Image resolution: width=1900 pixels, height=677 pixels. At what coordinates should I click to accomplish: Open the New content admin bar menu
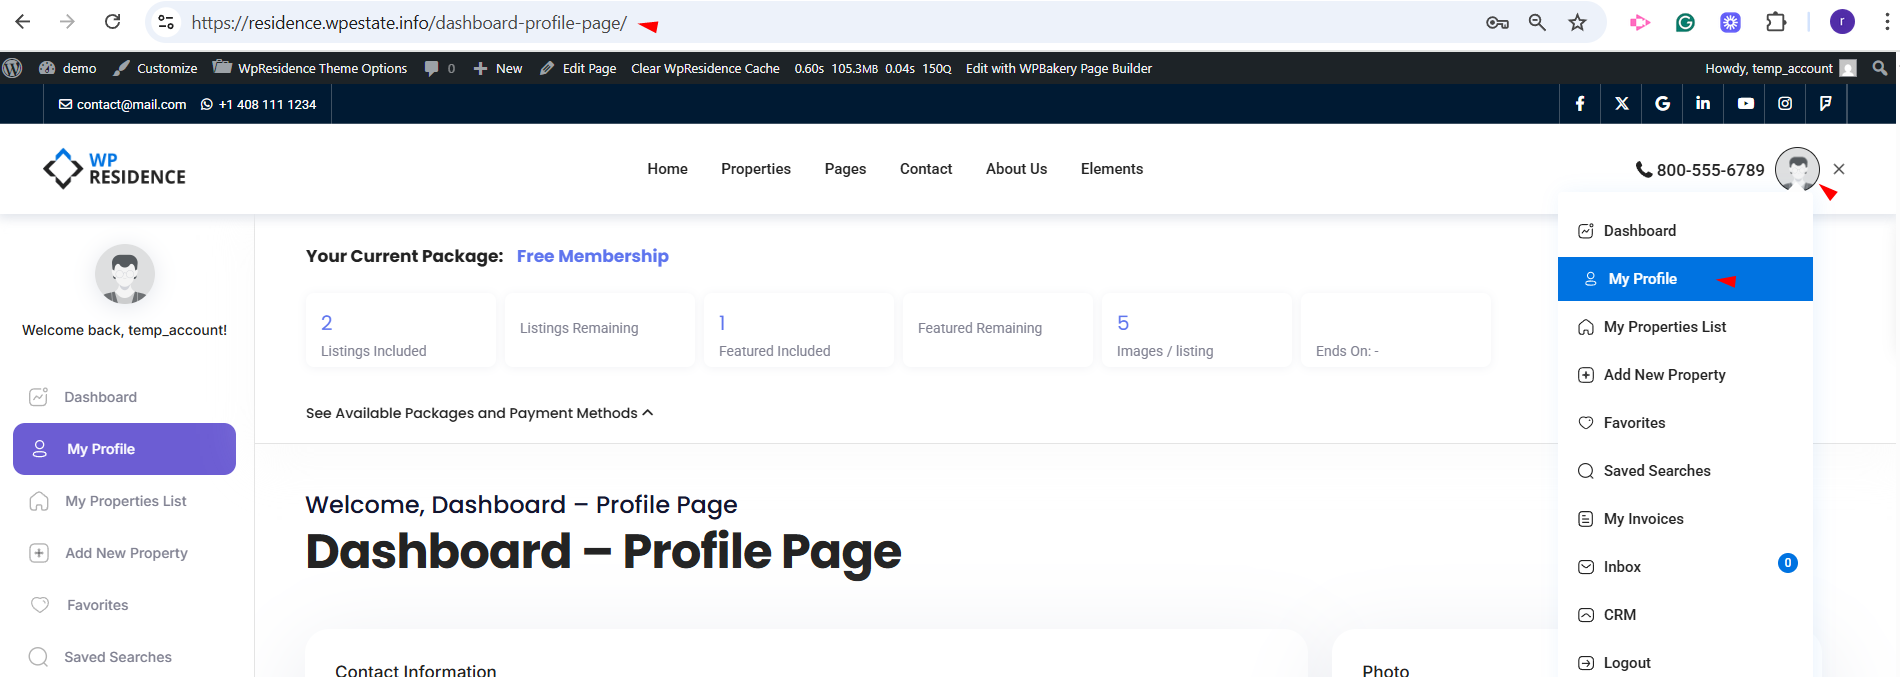coord(498,68)
